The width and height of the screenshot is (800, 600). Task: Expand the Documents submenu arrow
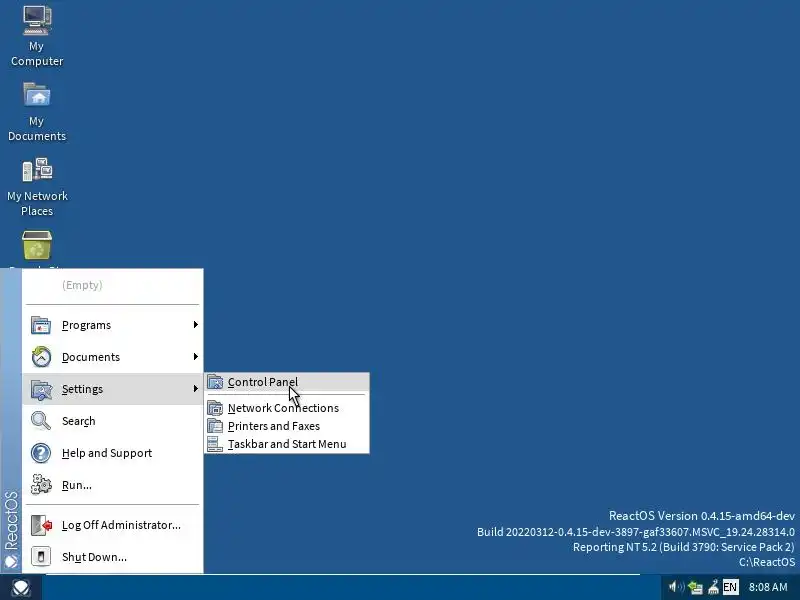[x=195, y=357]
